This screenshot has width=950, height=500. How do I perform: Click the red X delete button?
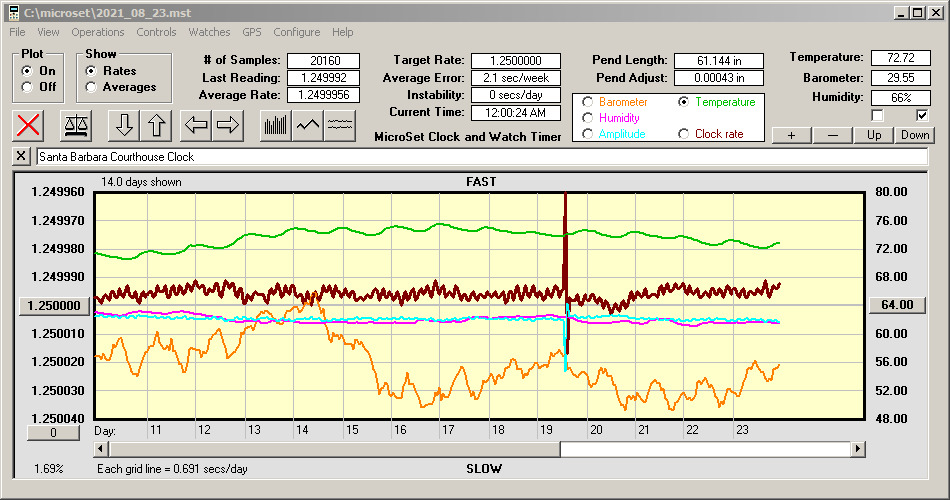click(x=28, y=125)
